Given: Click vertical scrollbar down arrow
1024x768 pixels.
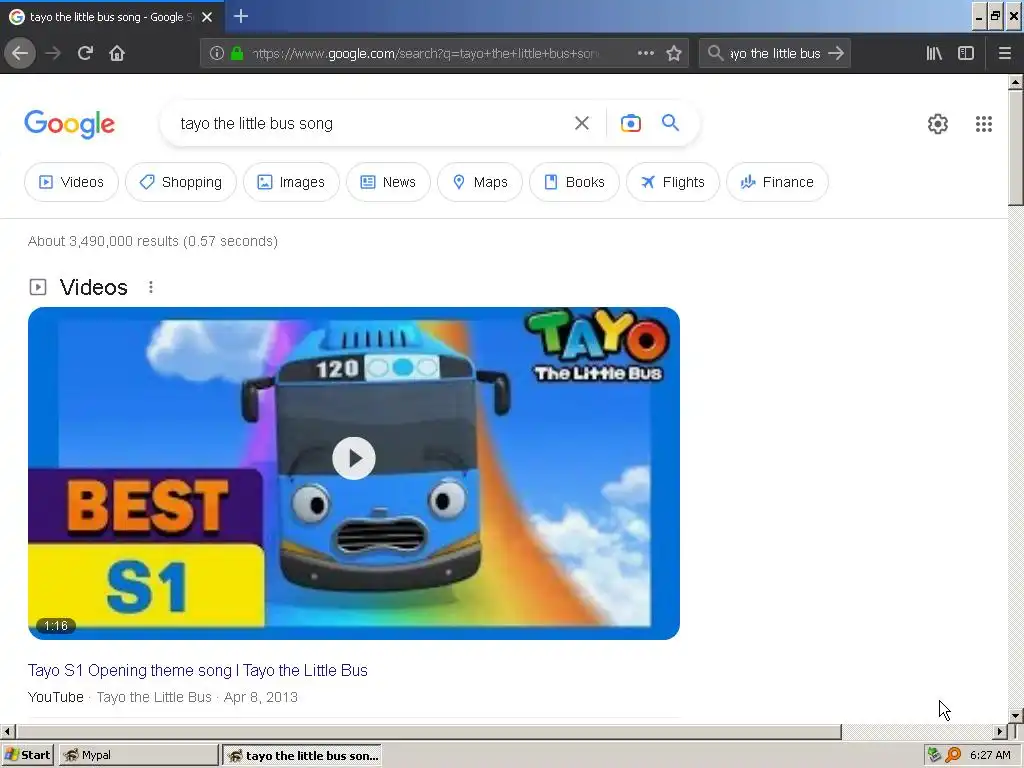Looking at the screenshot, I should 1016,716.
